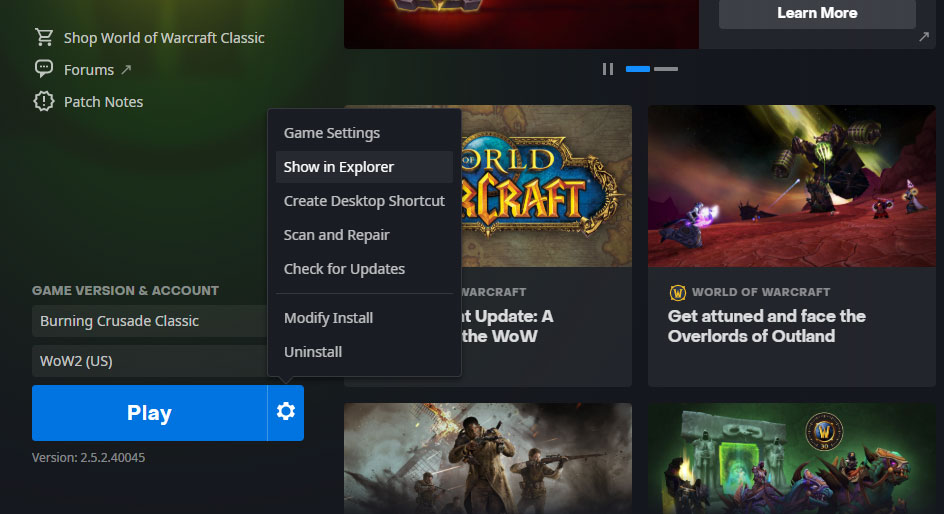
Task: Click the WoW logo icon on Overlords article
Action: (x=678, y=293)
